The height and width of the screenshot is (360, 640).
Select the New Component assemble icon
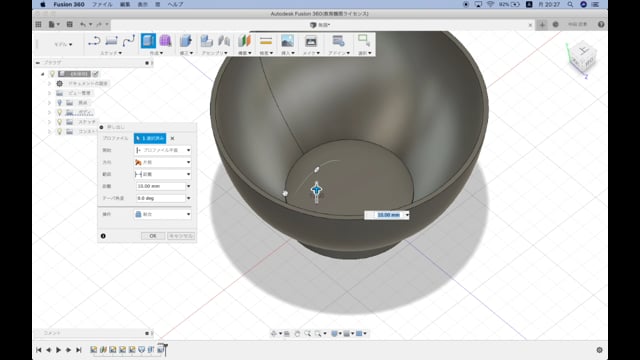[x=207, y=41]
